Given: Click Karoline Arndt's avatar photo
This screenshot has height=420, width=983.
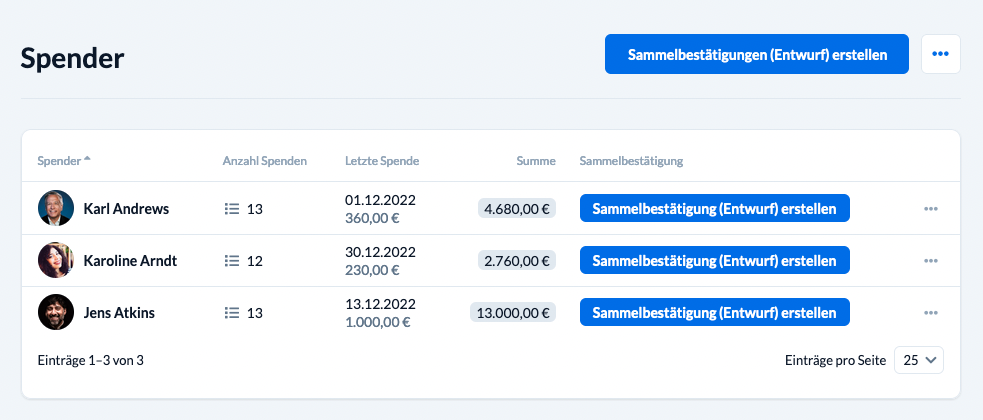Looking at the screenshot, I should coord(56,260).
